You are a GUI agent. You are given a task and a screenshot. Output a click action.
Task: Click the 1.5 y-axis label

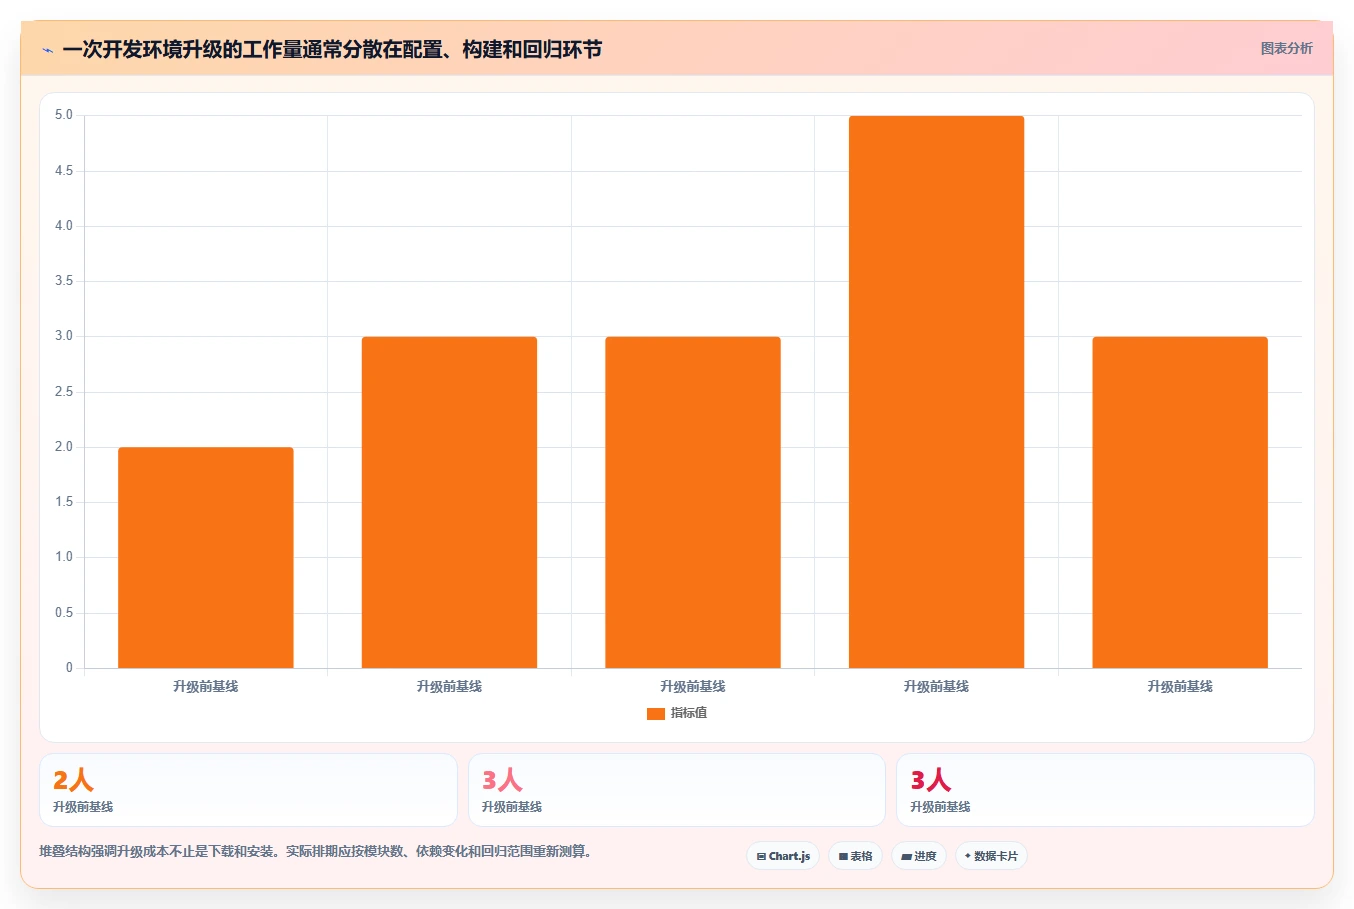click(x=64, y=502)
